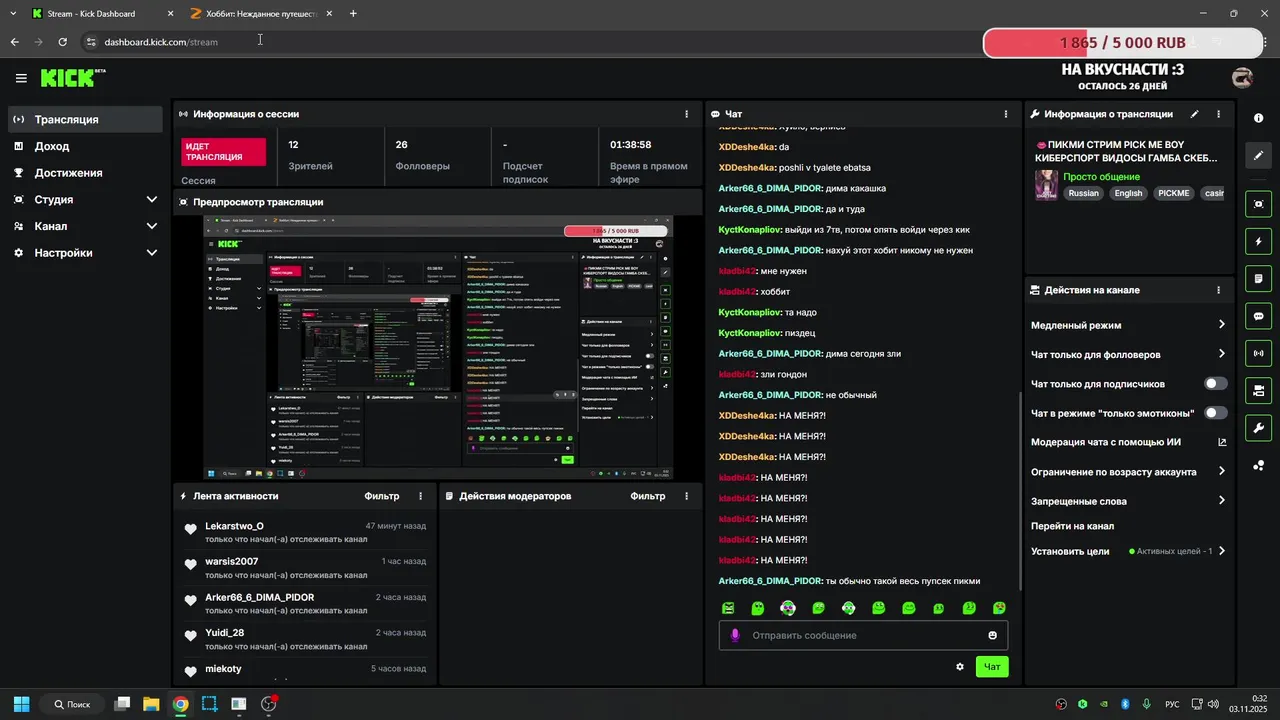The width and height of the screenshot is (1280, 720).
Task: Click the Отправить сообщение input field
Action: pyautogui.click(x=863, y=635)
